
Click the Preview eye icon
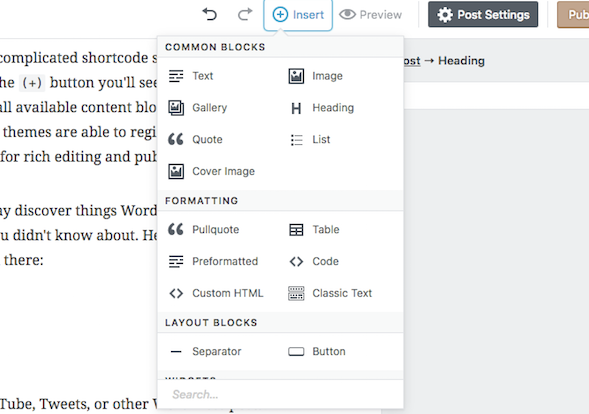pyautogui.click(x=347, y=15)
